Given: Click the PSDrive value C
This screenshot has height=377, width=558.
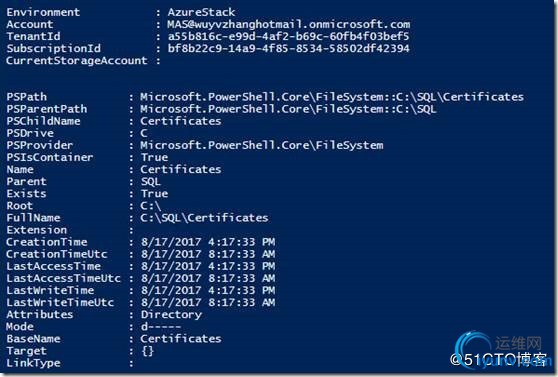Looking at the screenshot, I should [144, 133].
